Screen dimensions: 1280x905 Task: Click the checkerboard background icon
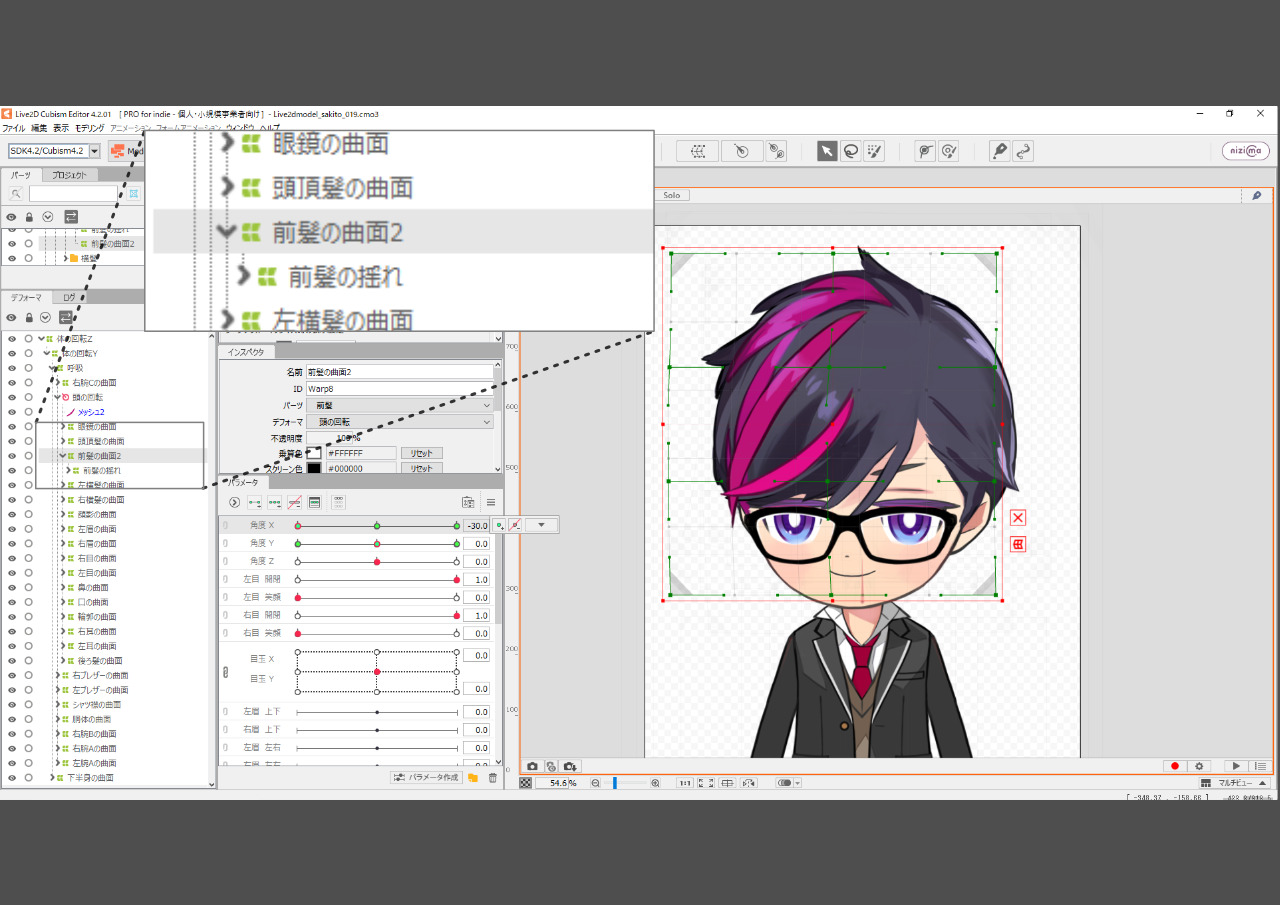[x=526, y=783]
